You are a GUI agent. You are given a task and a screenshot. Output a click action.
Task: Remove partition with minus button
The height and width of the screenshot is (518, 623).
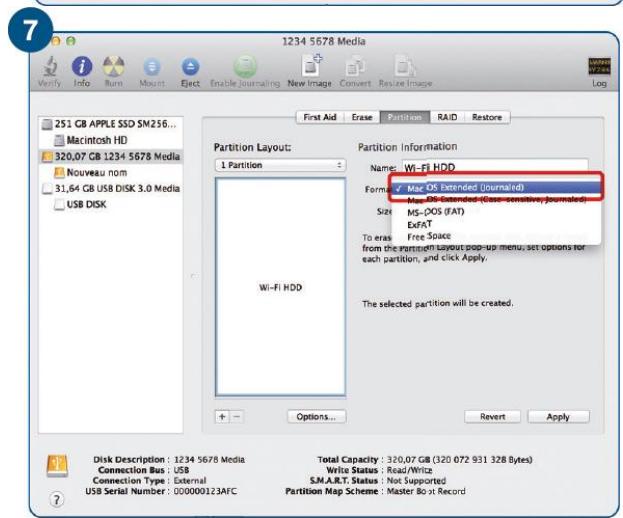[x=236, y=417]
